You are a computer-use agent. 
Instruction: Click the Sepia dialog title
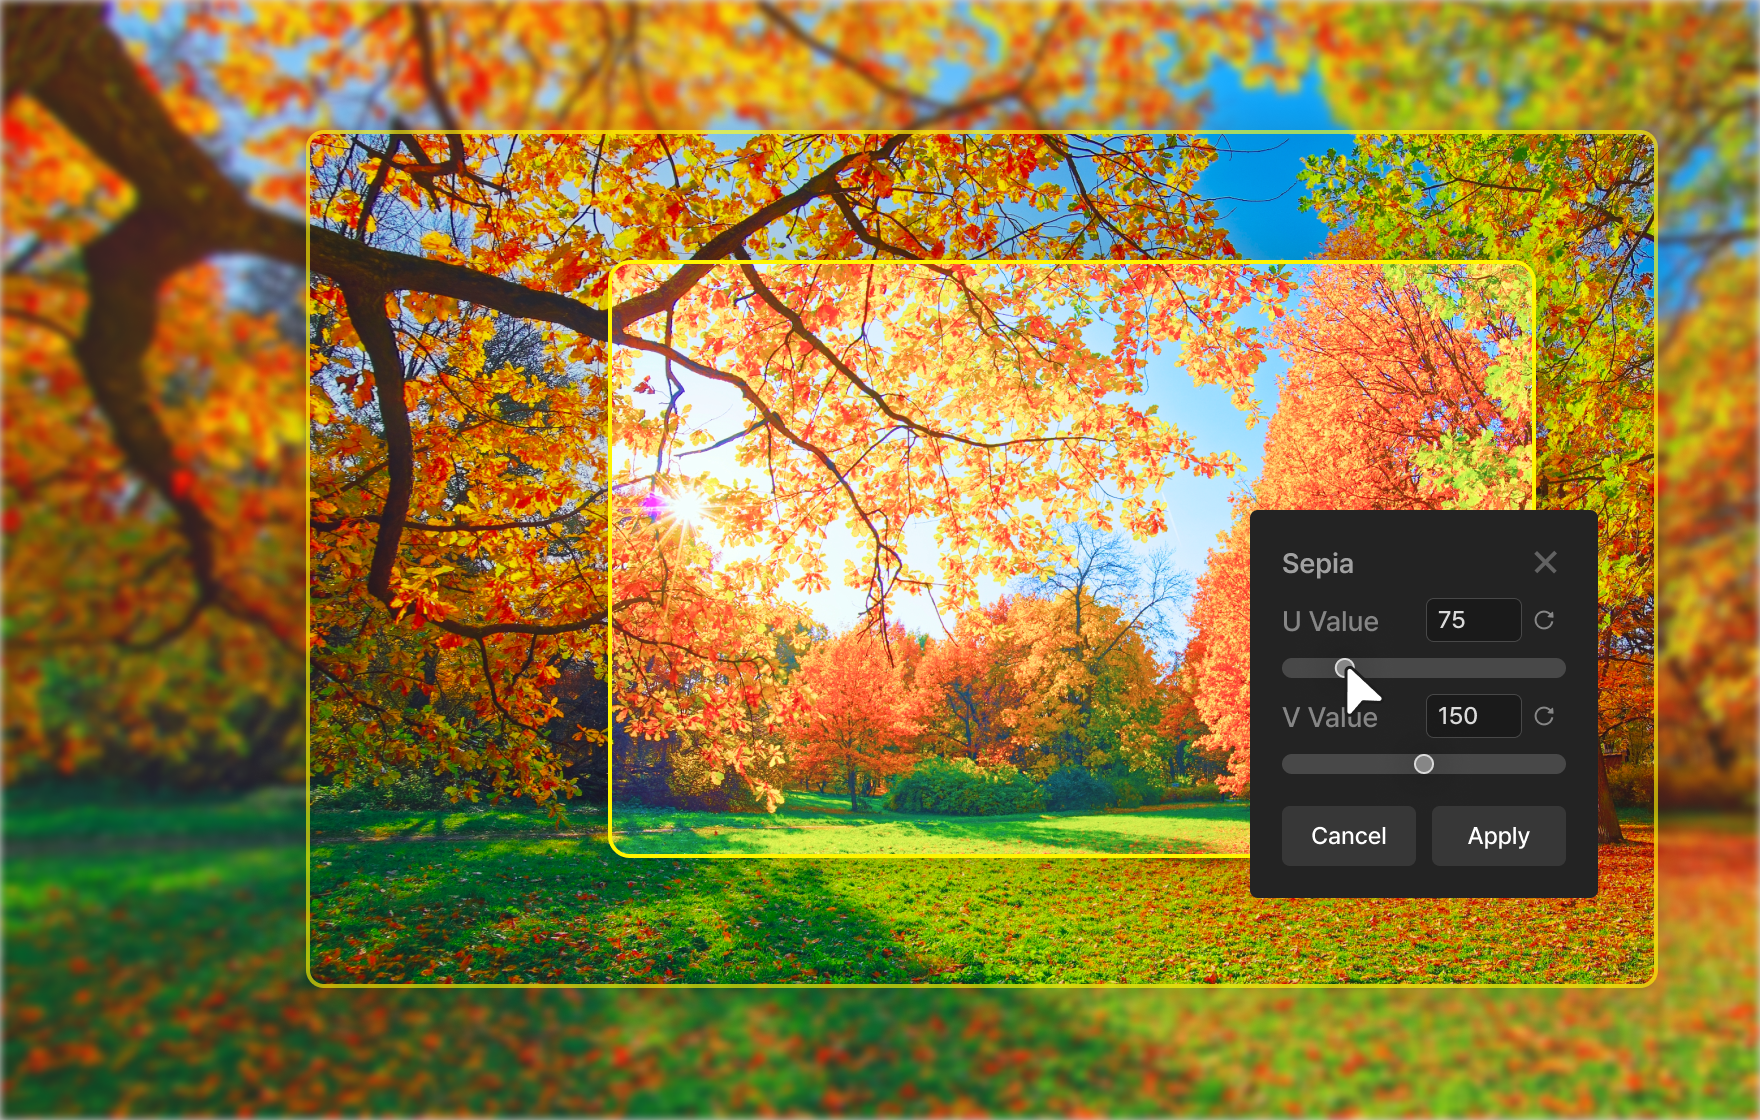pyautogui.click(x=1317, y=564)
